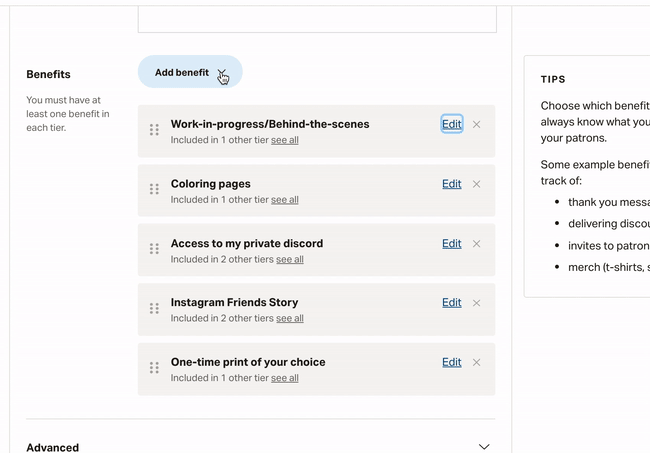
Task: Open the Add benefit dropdown
Action: tap(190, 72)
